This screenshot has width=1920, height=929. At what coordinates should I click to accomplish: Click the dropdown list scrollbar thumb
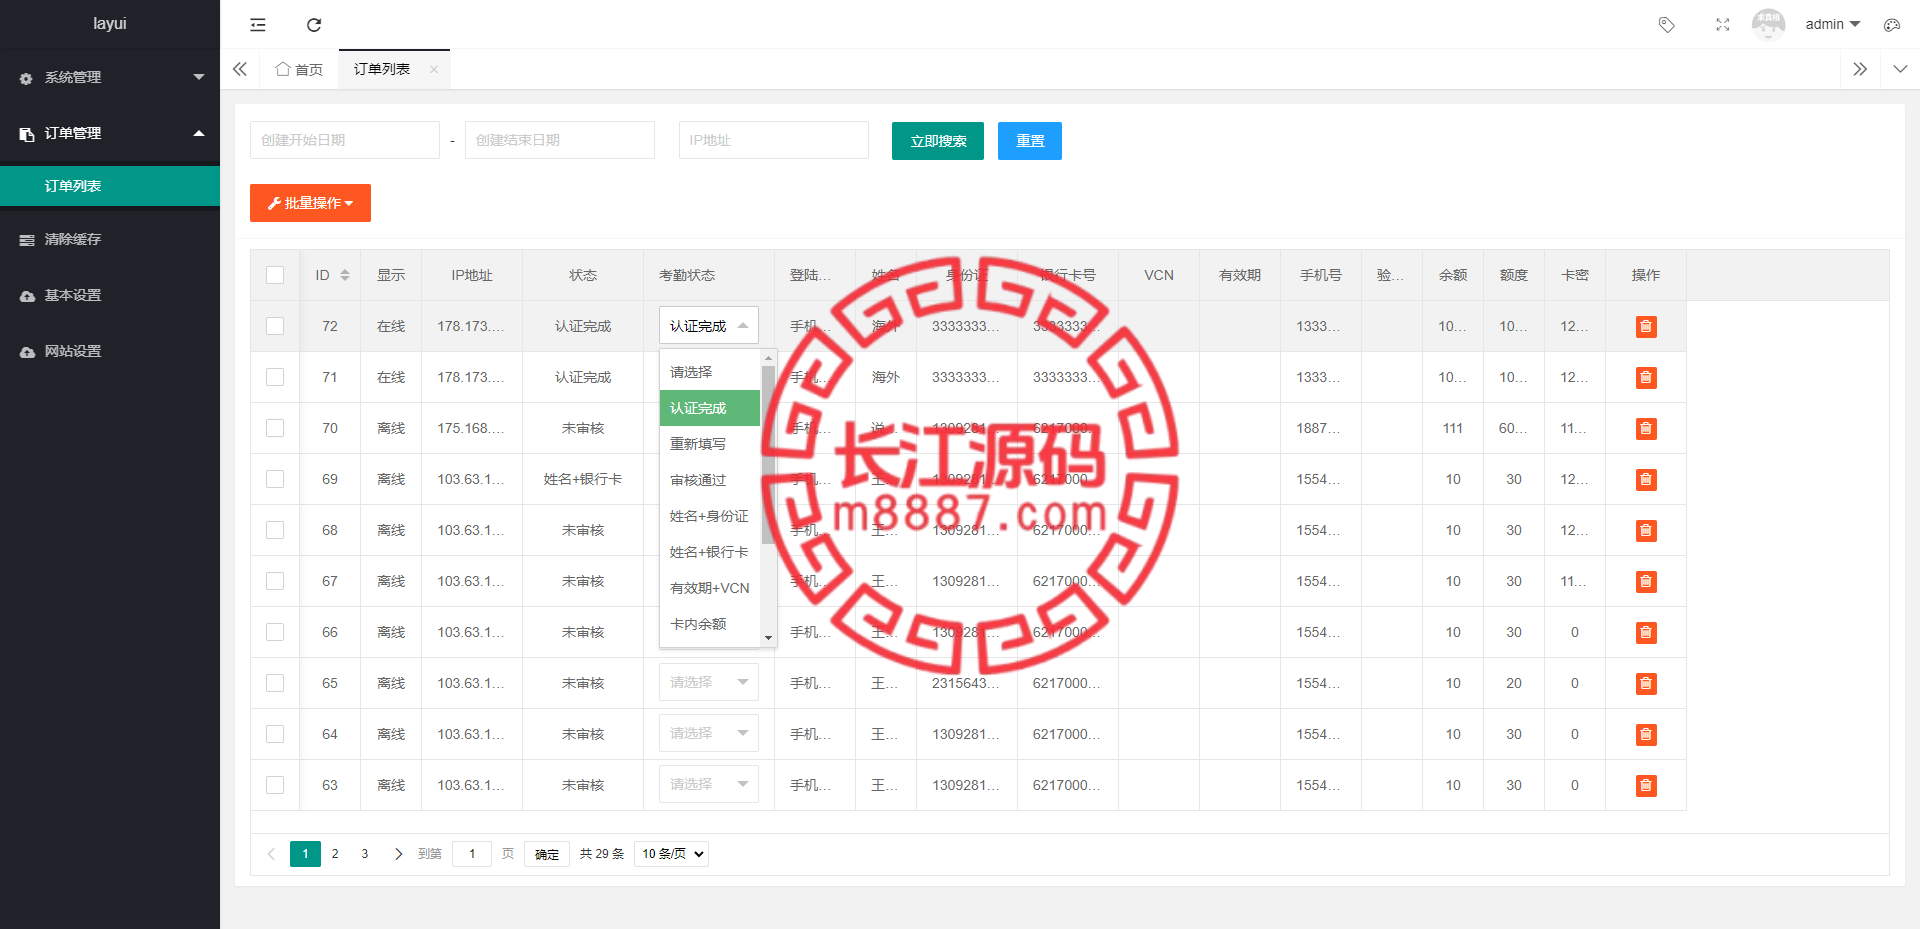pyautogui.click(x=768, y=454)
